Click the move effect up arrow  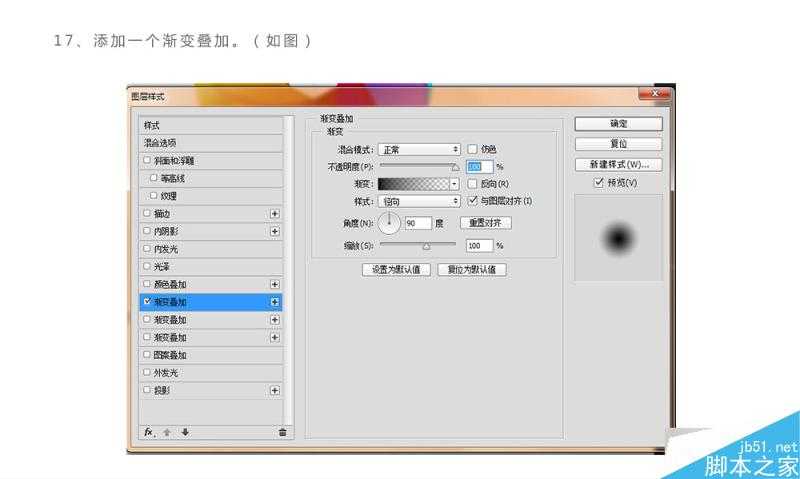(x=167, y=432)
